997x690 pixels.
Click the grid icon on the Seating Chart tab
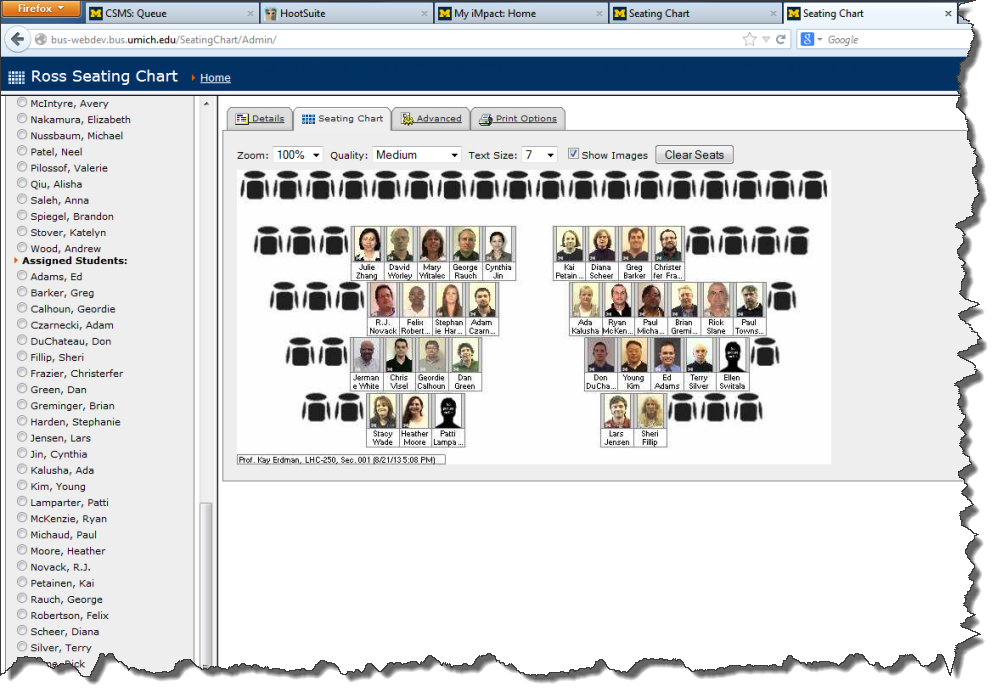310,117
